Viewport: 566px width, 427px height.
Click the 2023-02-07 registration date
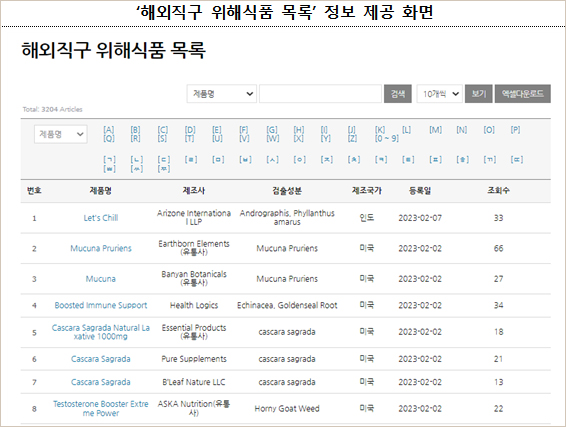point(420,218)
